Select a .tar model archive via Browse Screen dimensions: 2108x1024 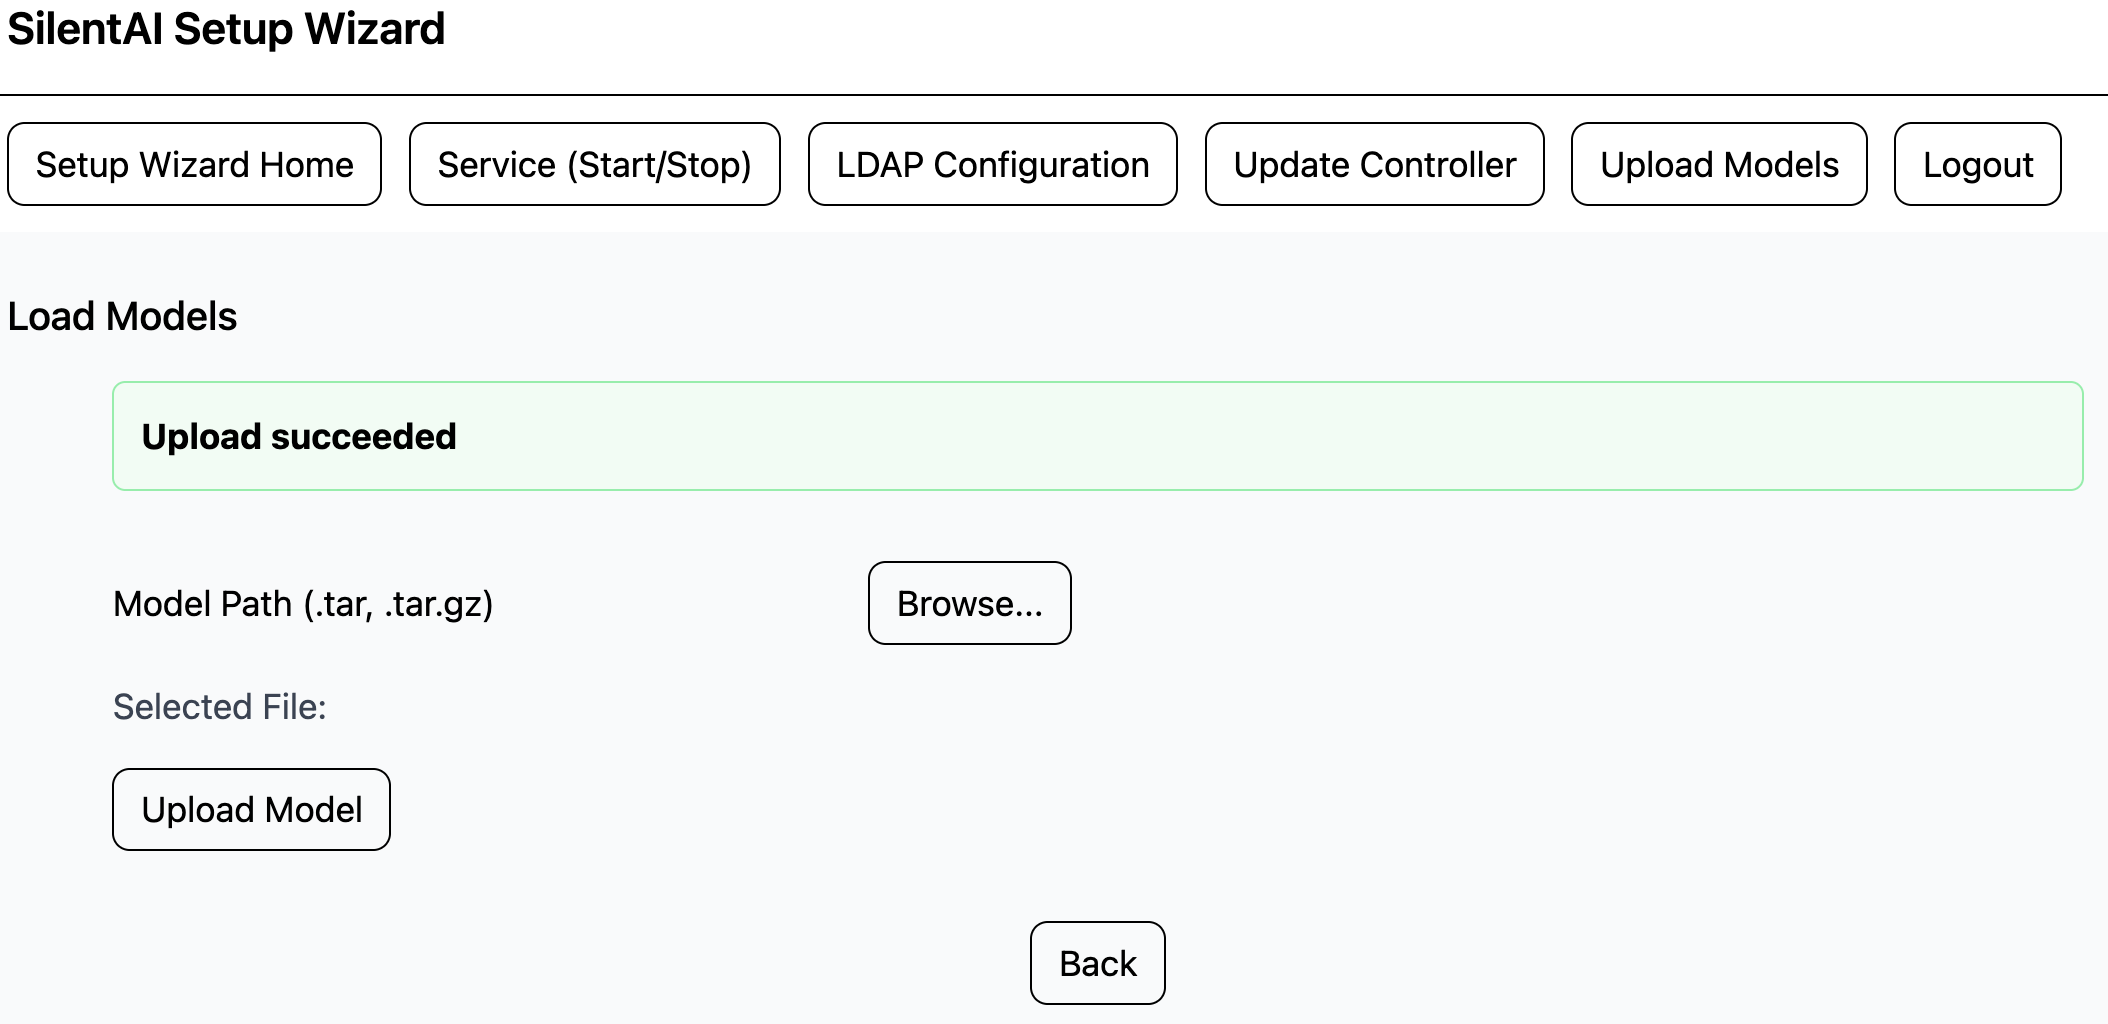point(969,603)
